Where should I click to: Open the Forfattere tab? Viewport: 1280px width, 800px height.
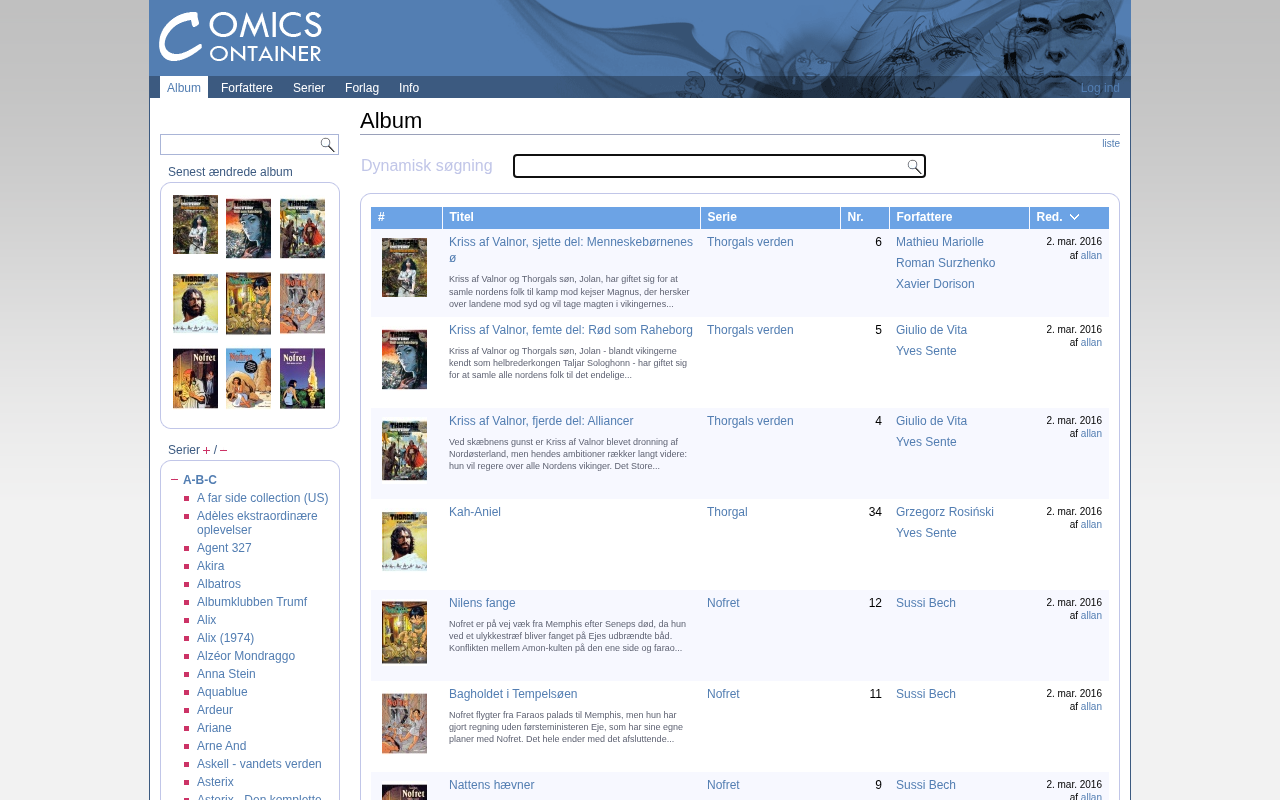247,88
